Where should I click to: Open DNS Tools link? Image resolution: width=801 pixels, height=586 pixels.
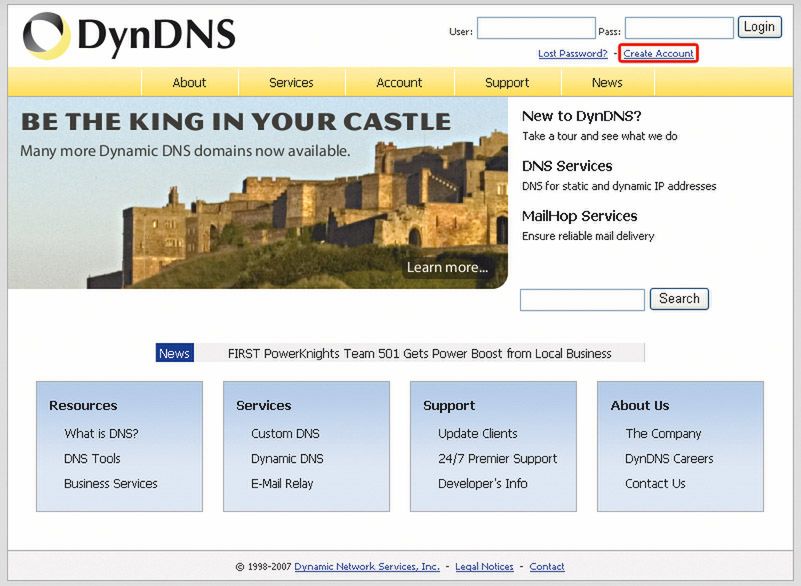click(x=92, y=459)
